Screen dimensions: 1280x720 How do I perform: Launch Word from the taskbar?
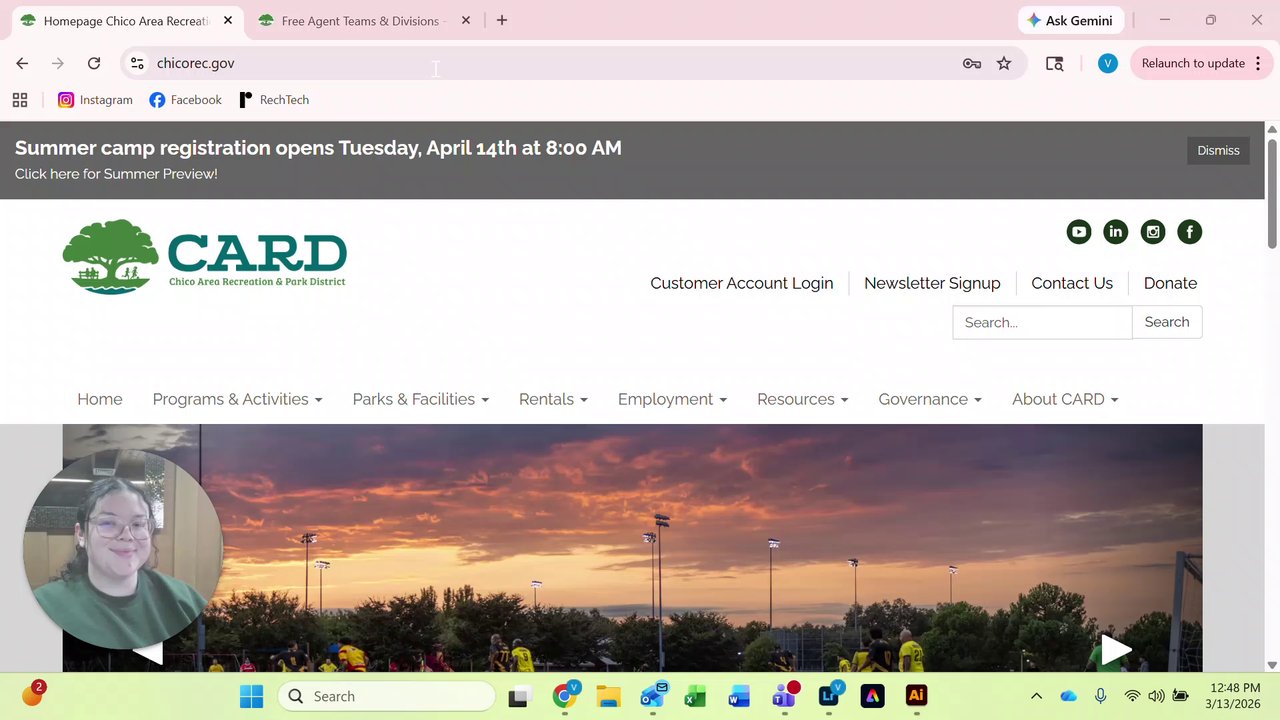(x=739, y=696)
